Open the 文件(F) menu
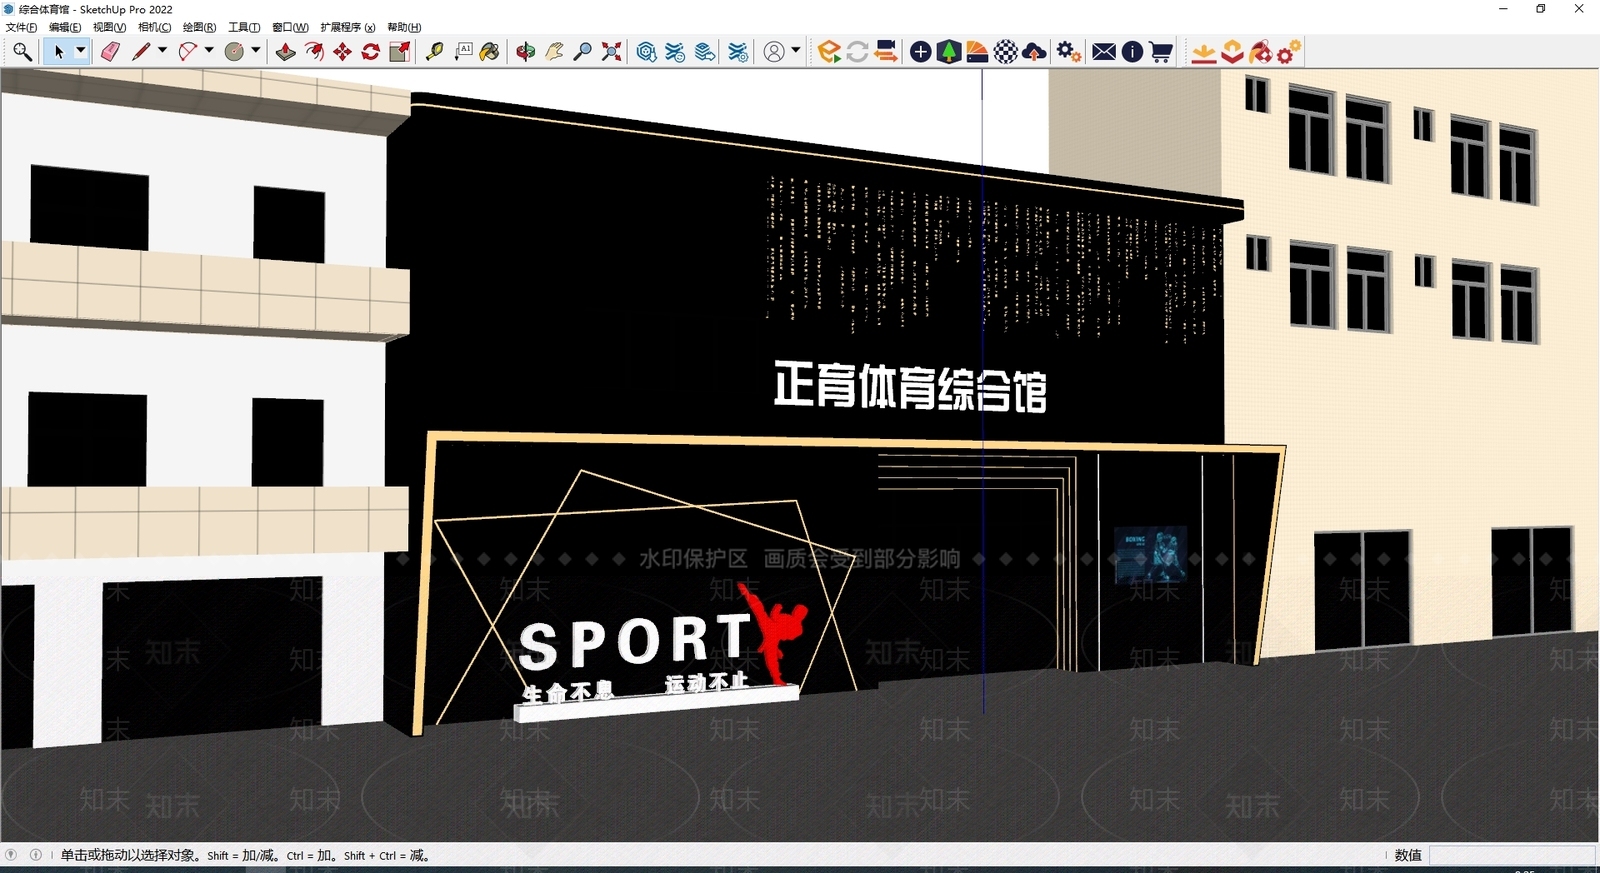This screenshot has height=873, width=1600. coord(21,27)
